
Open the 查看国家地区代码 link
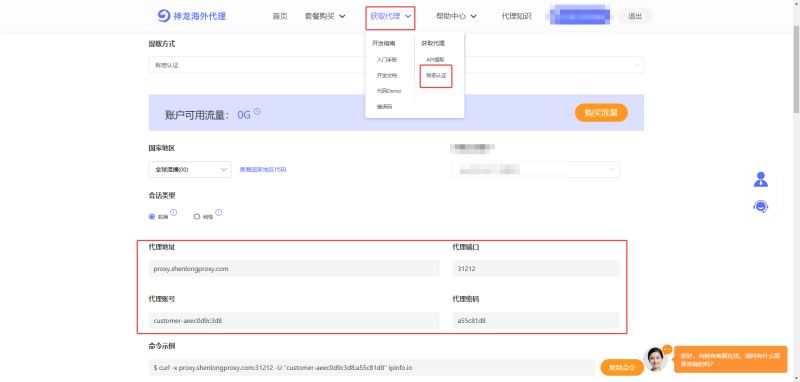263,169
